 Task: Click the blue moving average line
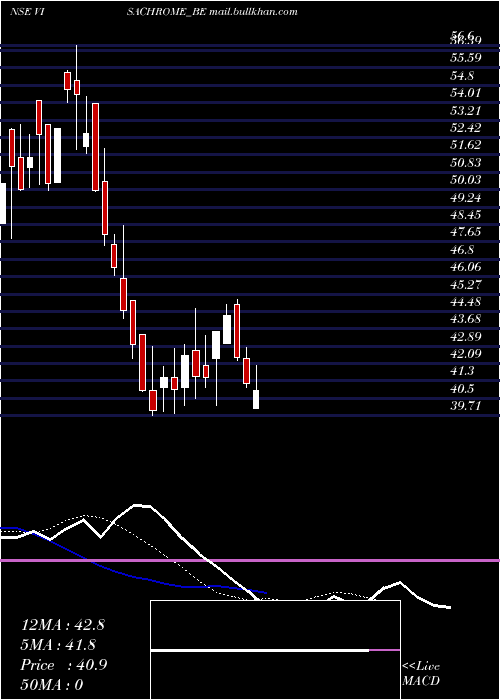[x=134, y=576]
